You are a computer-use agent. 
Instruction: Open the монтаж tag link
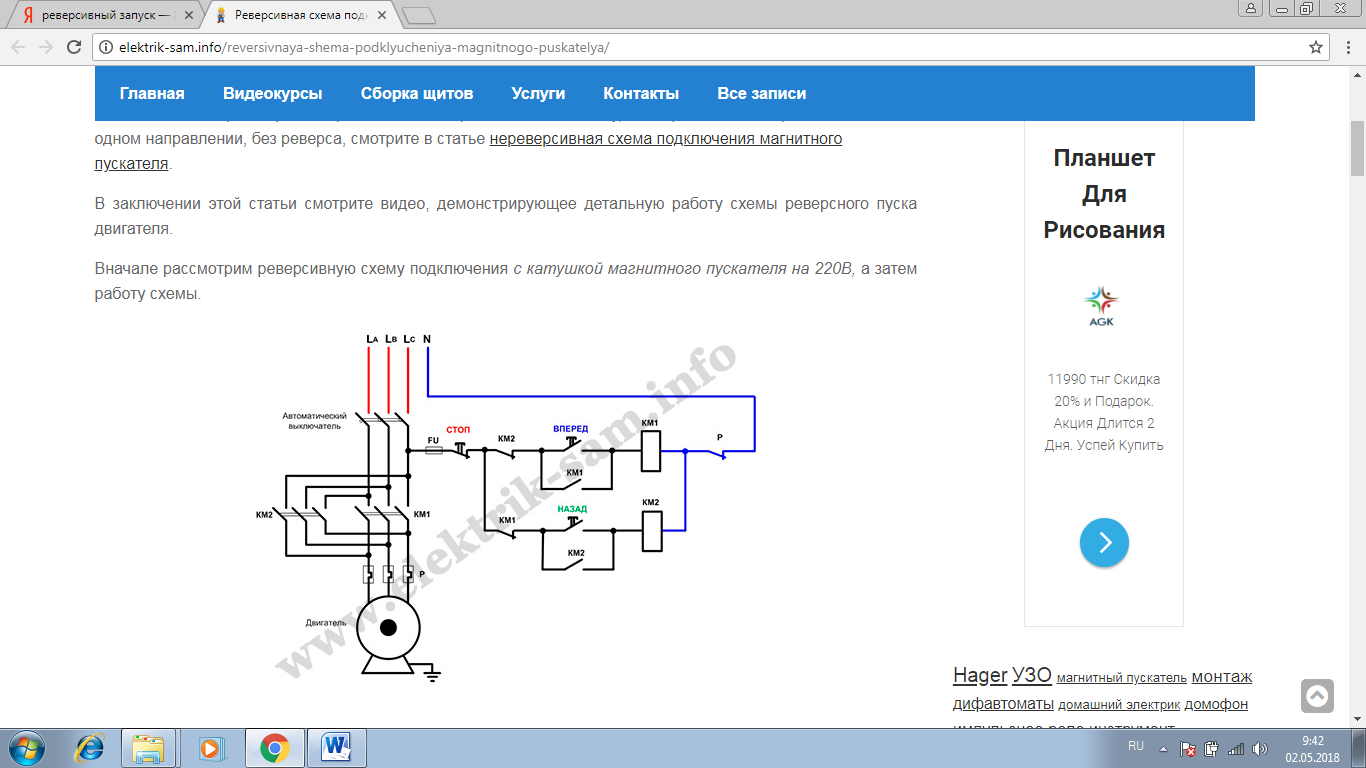tap(1222, 677)
